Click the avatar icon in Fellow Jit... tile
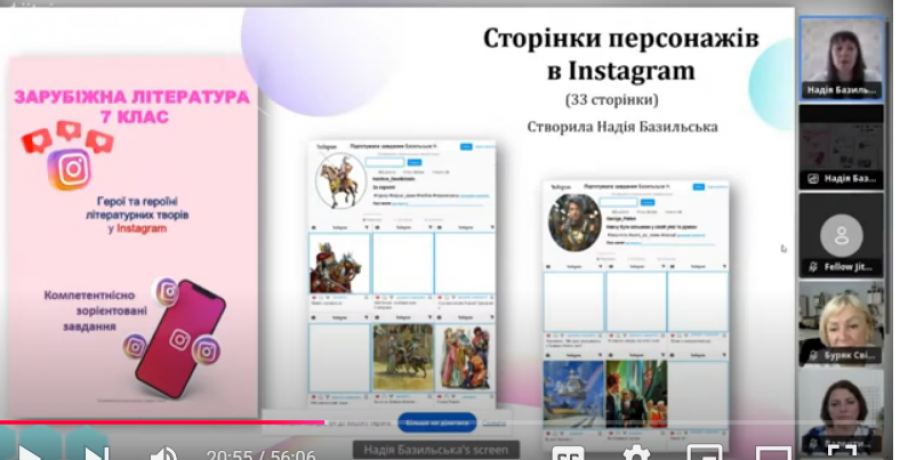This screenshot has width=900, height=460. click(841, 235)
